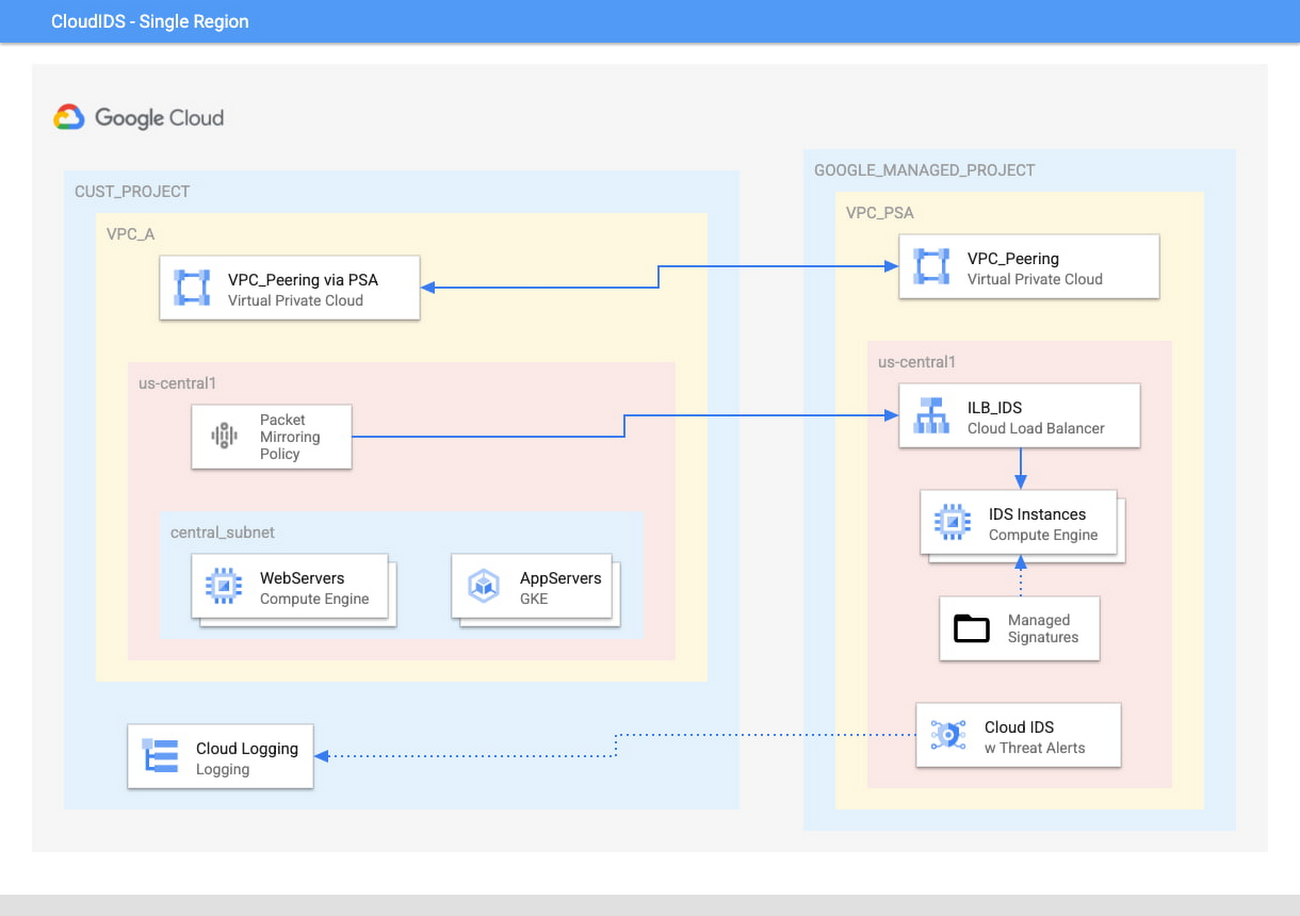This screenshot has height=916, width=1300.
Task: Click the CUST_PROJECT label
Action: click(x=132, y=191)
